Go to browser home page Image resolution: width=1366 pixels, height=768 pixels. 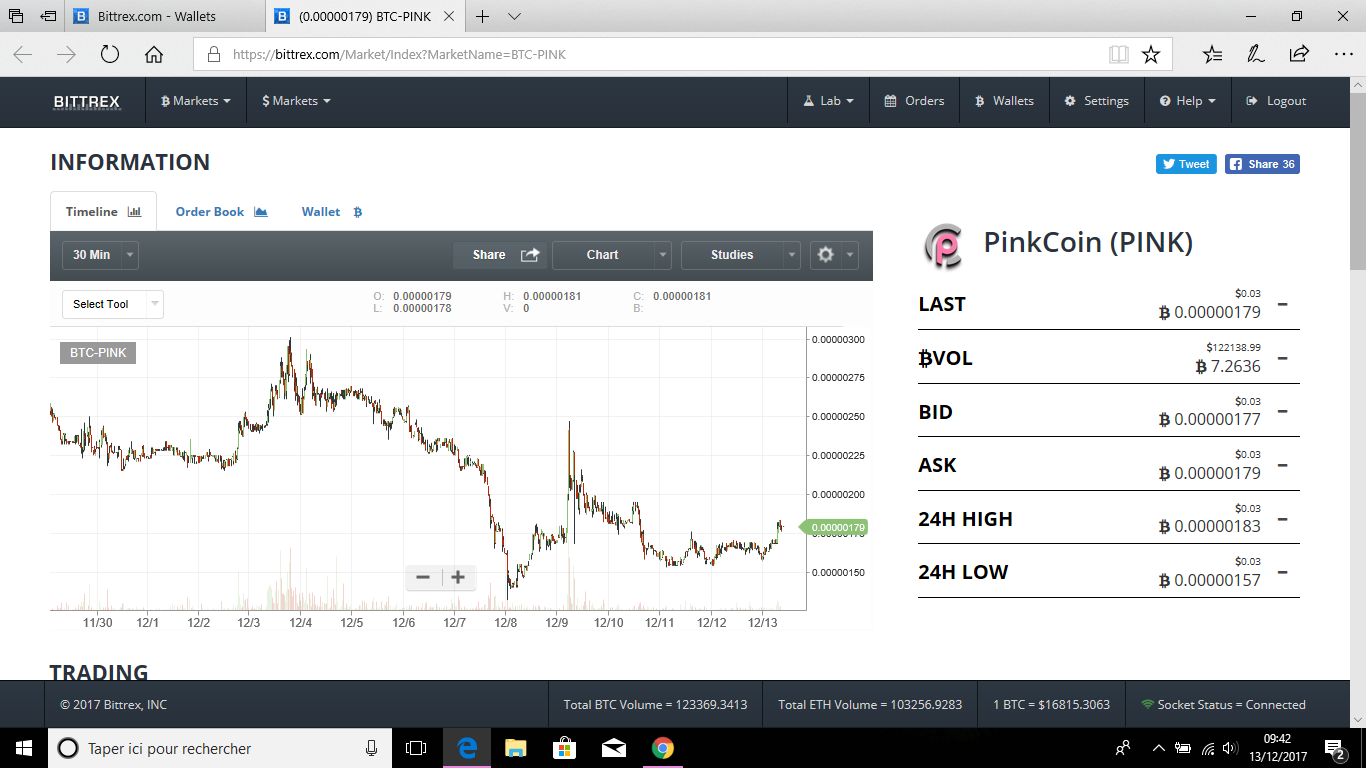click(x=154, y=54)
